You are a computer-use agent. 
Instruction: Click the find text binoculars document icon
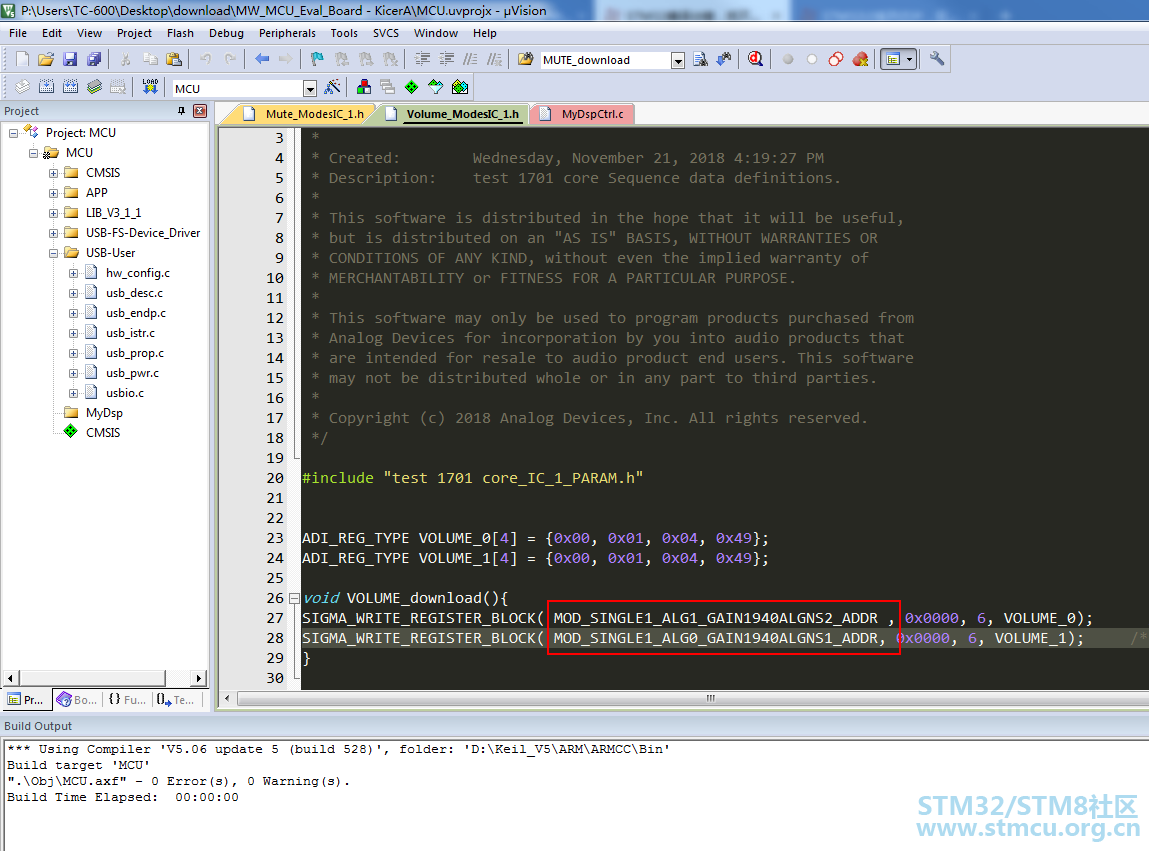[701, 59]
